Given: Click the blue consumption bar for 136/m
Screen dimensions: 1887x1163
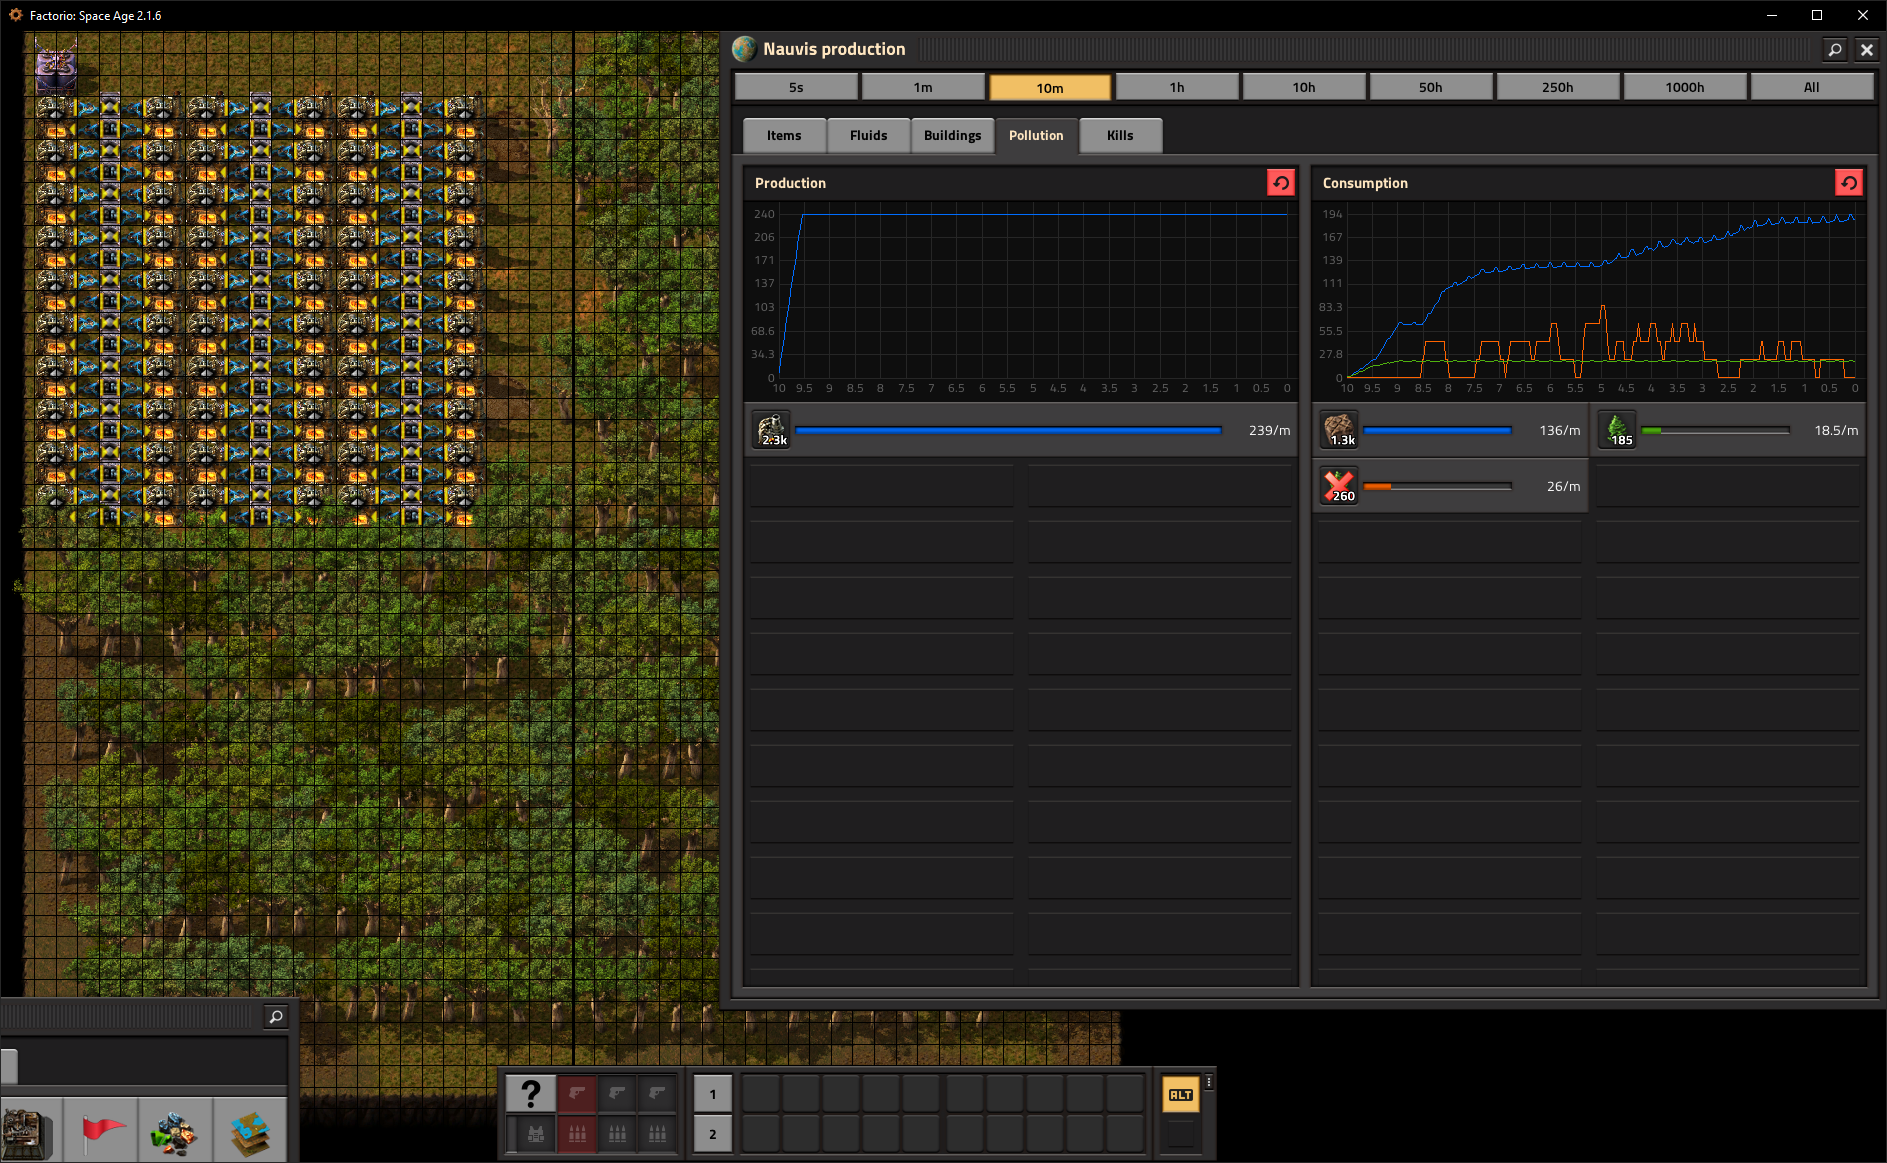Looking at the screenshot, I should tap(1437, 430).
